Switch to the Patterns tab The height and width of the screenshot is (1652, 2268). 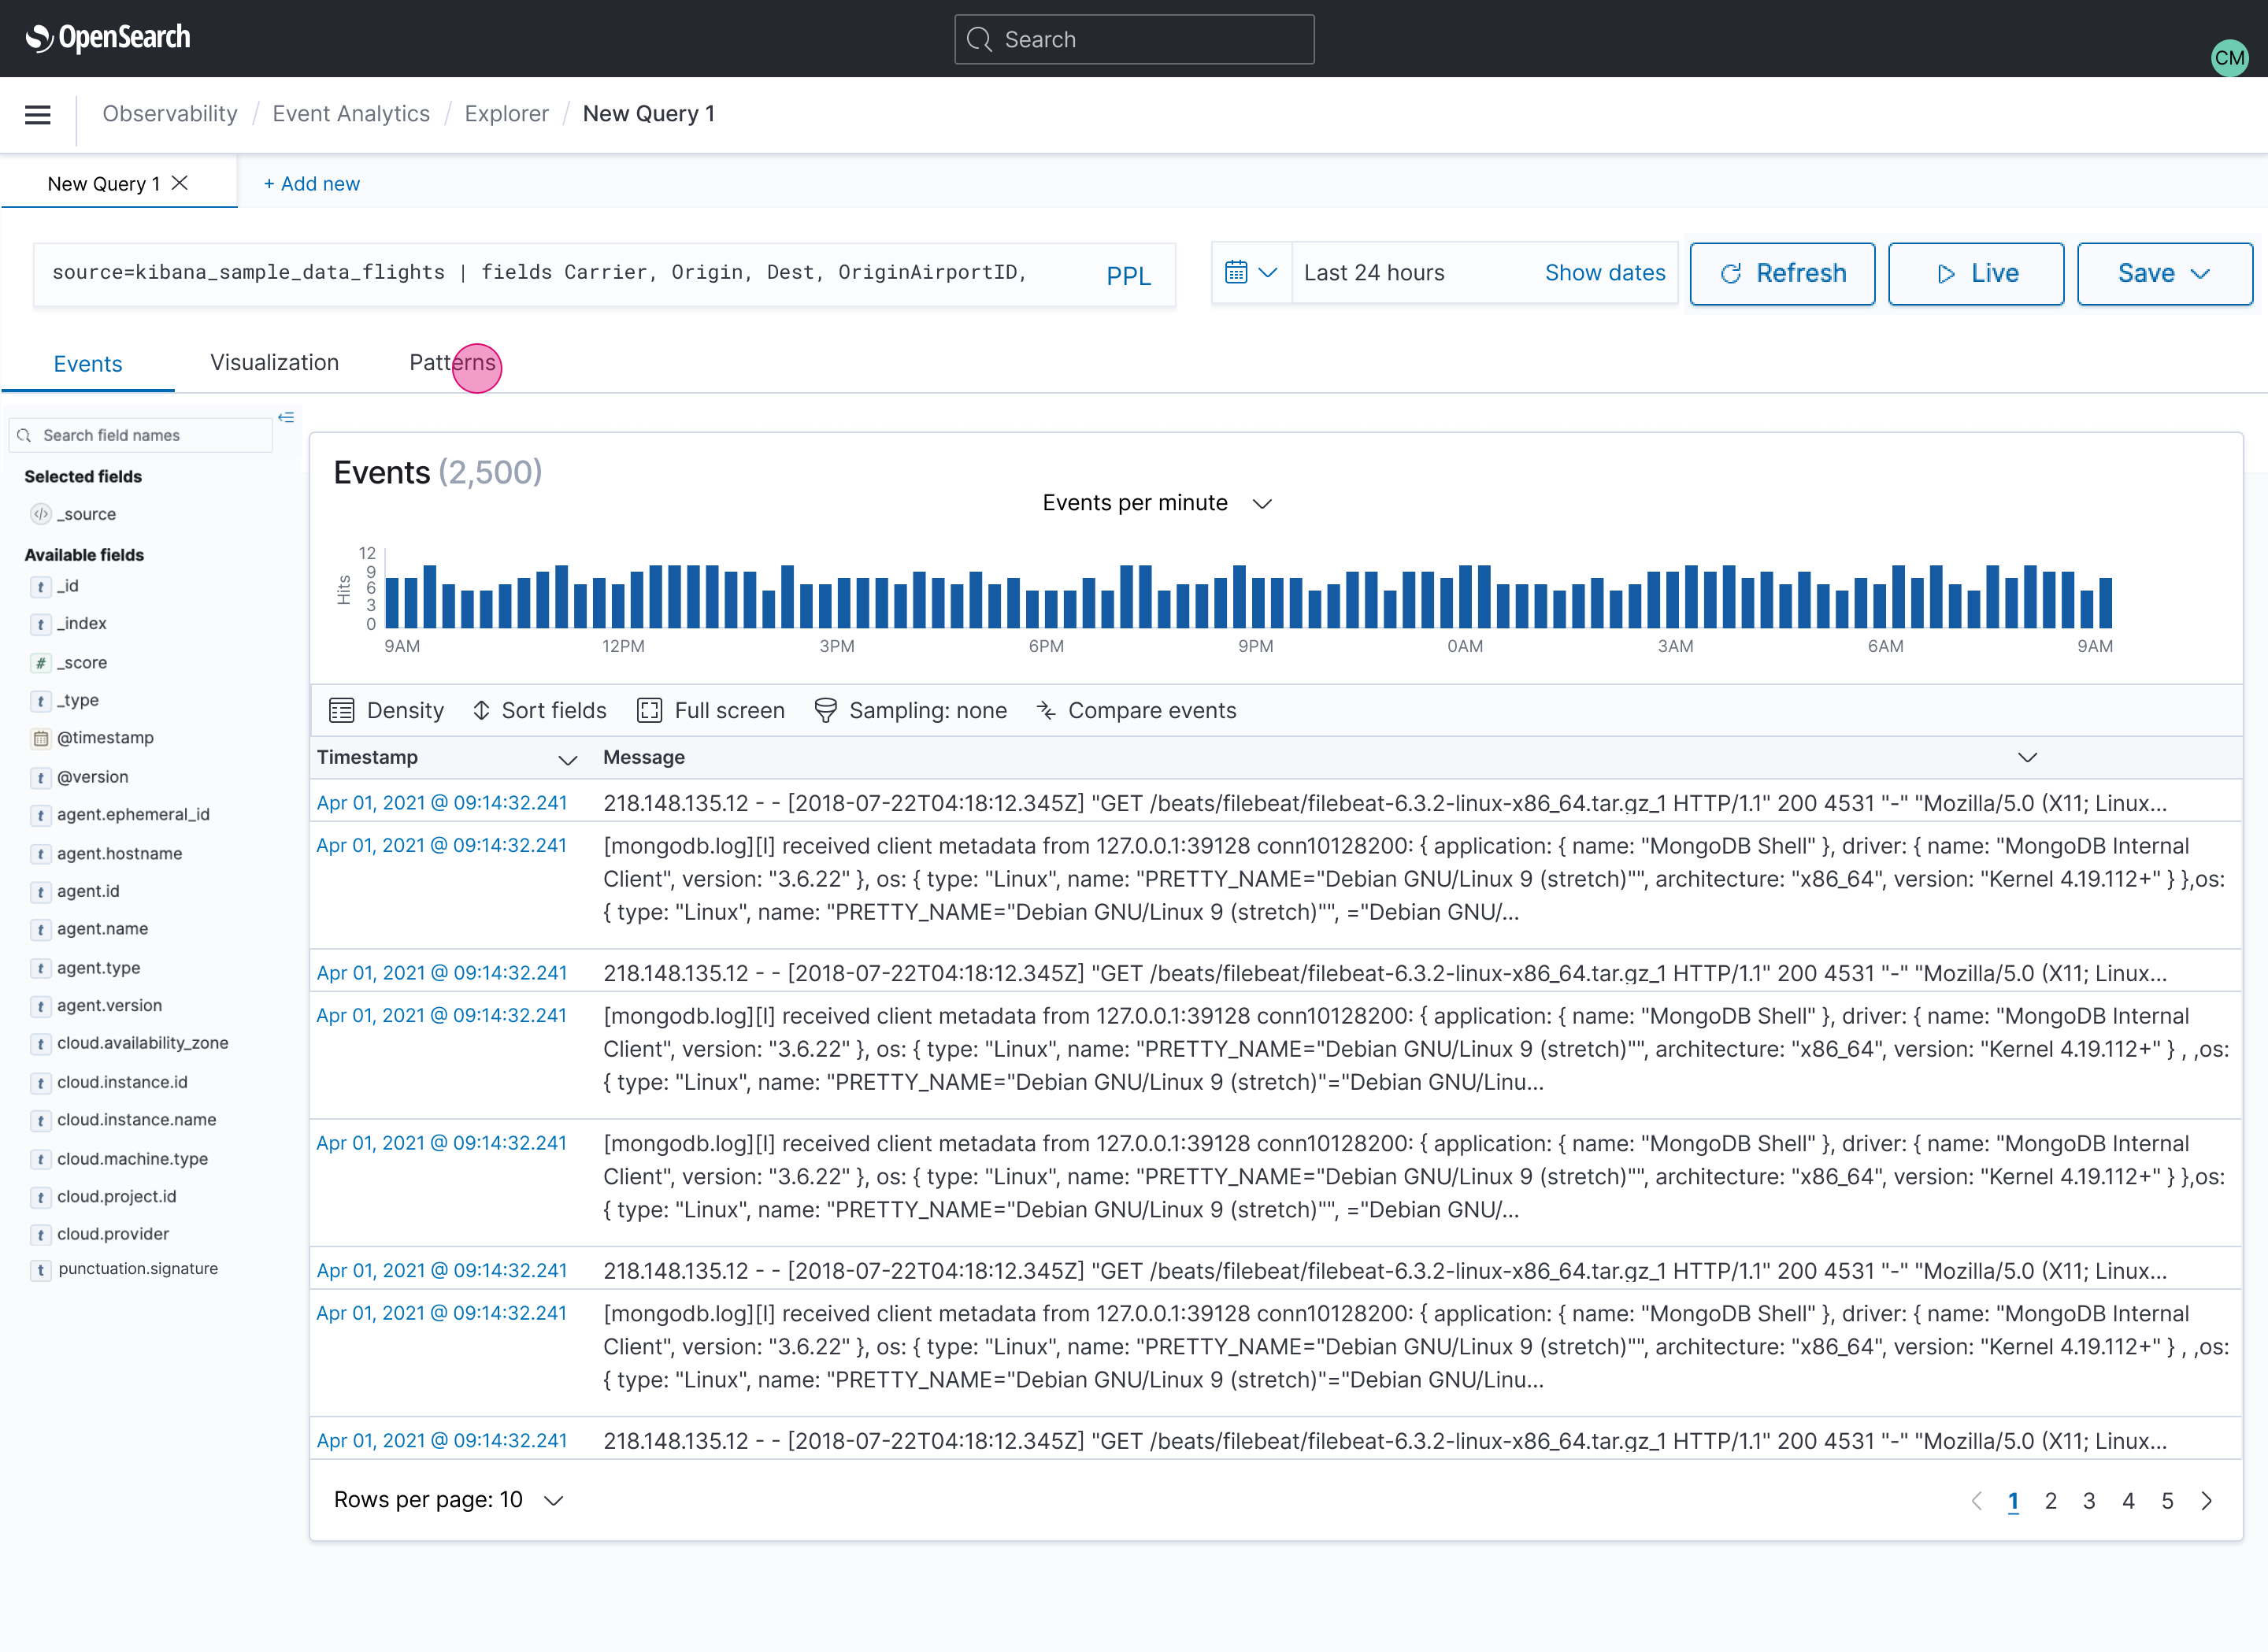[452, 363]
